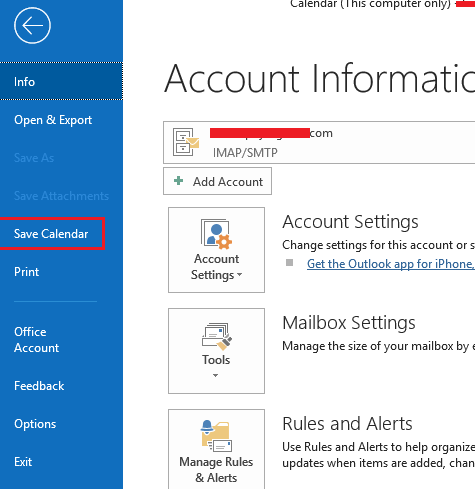The height and width of the screenshot is (489, 475).
Task: Open the Tools dropdown button
Action: click(217, 351)
